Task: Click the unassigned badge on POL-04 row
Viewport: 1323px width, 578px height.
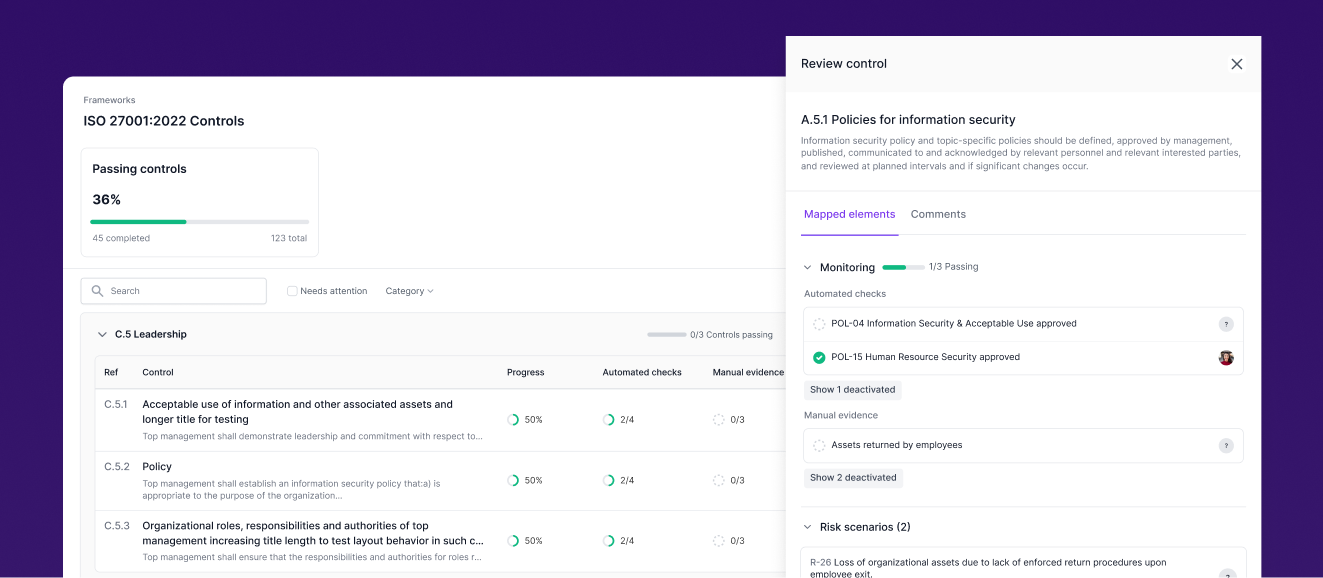Action: pyautogui.click(x=1226, y=324)
